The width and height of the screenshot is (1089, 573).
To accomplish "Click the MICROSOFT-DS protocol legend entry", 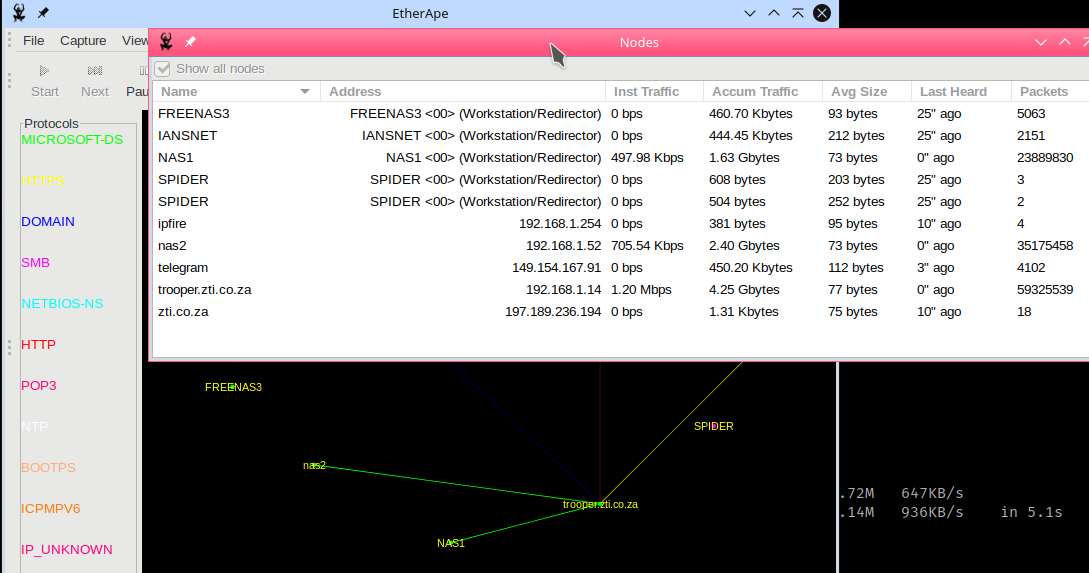I will tap(72, 140).
